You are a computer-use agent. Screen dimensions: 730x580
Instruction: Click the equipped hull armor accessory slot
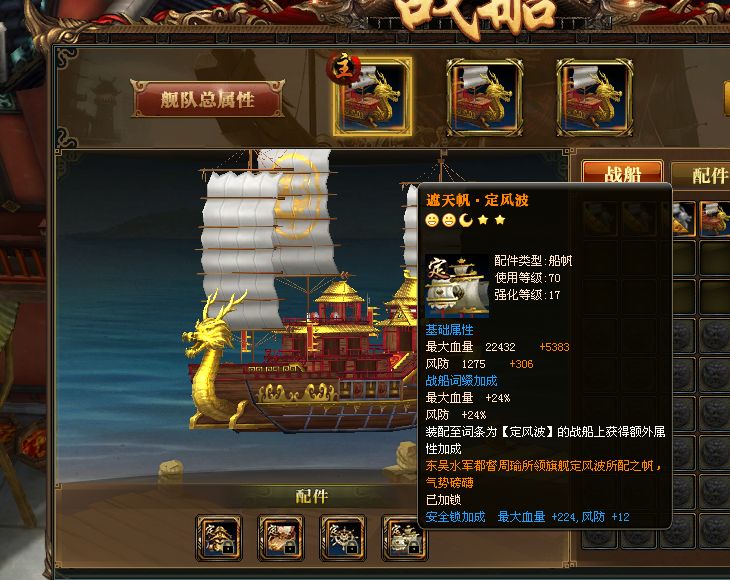point(281,538)
